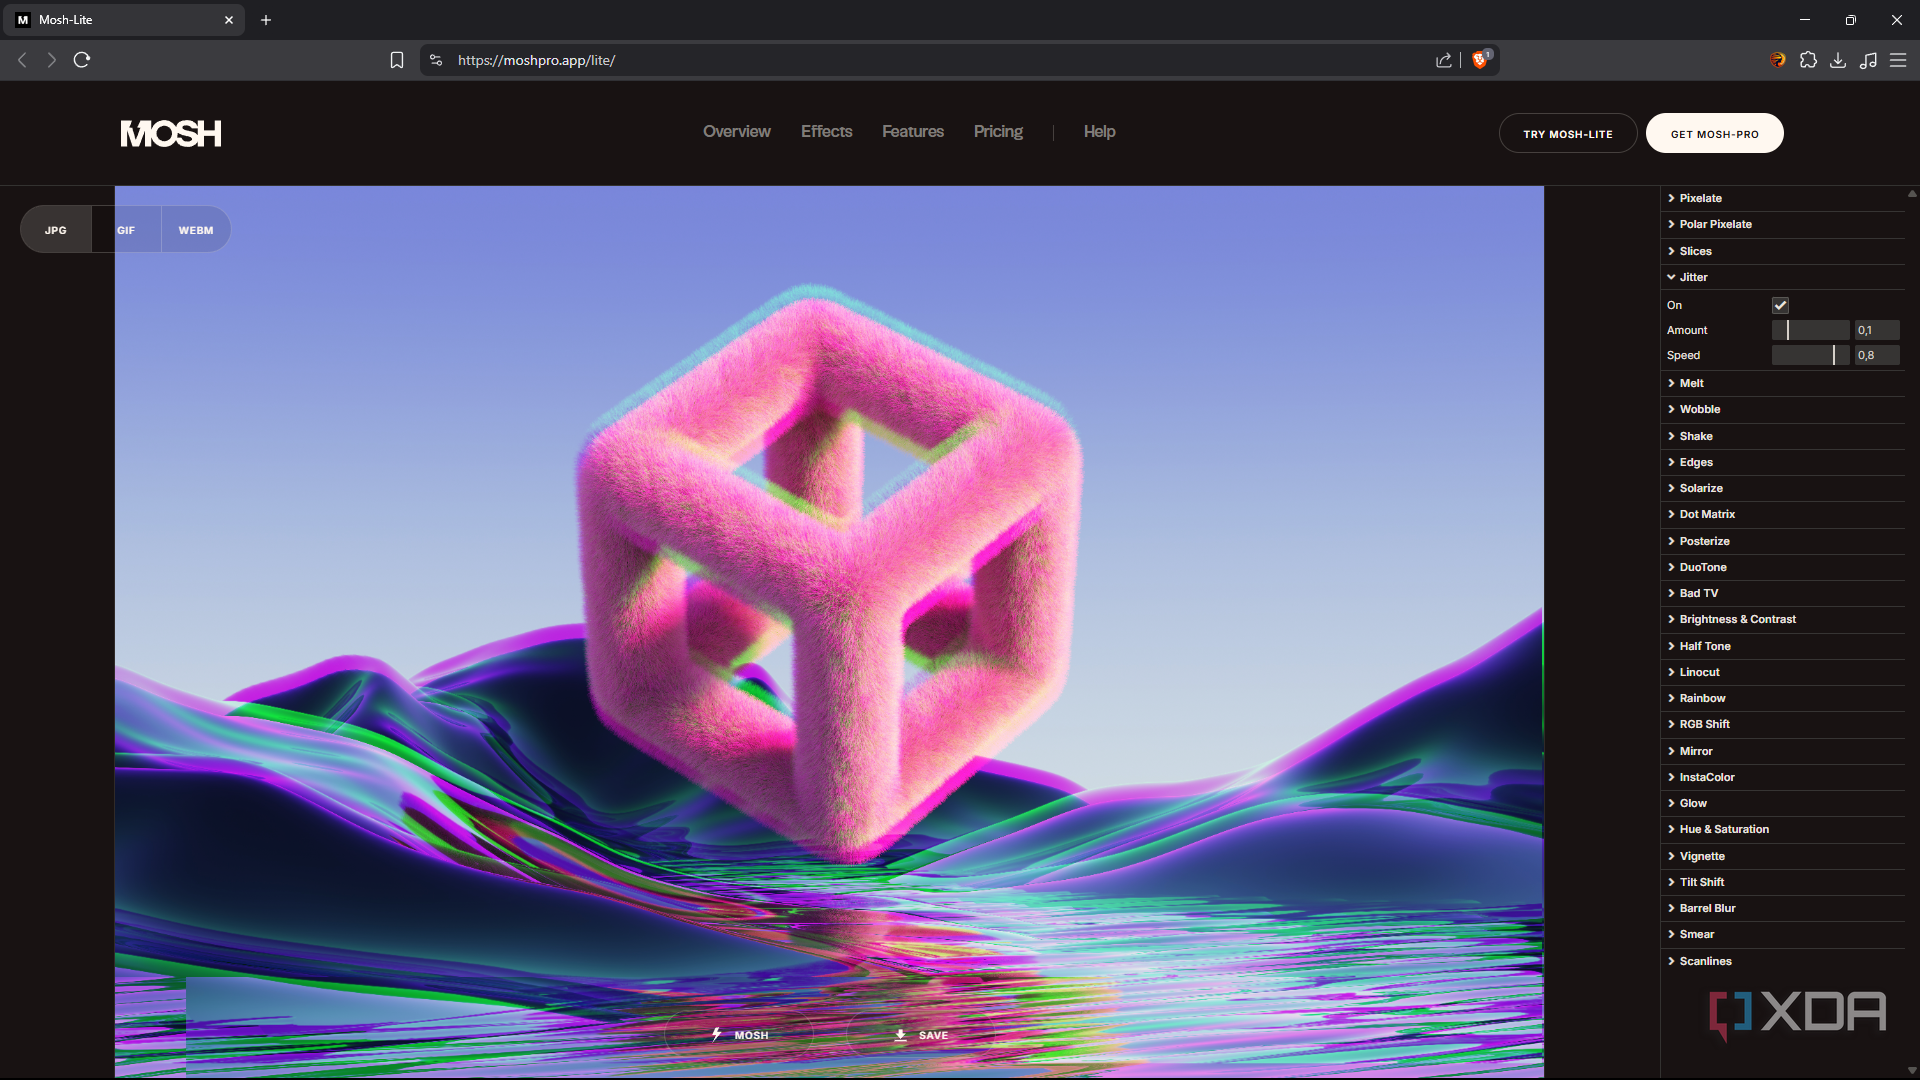Expand Hue & Saturation section
The height and width of the screenshot is (1080, 1920).
[1785, 829]
